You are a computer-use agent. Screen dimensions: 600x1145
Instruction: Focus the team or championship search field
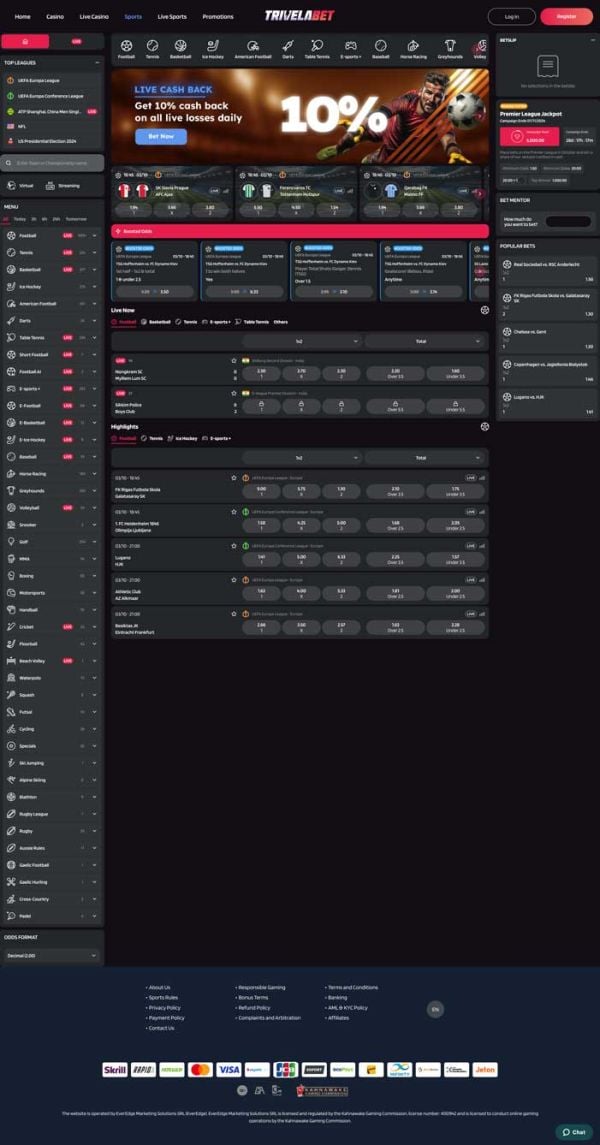[x=53, y=163]
